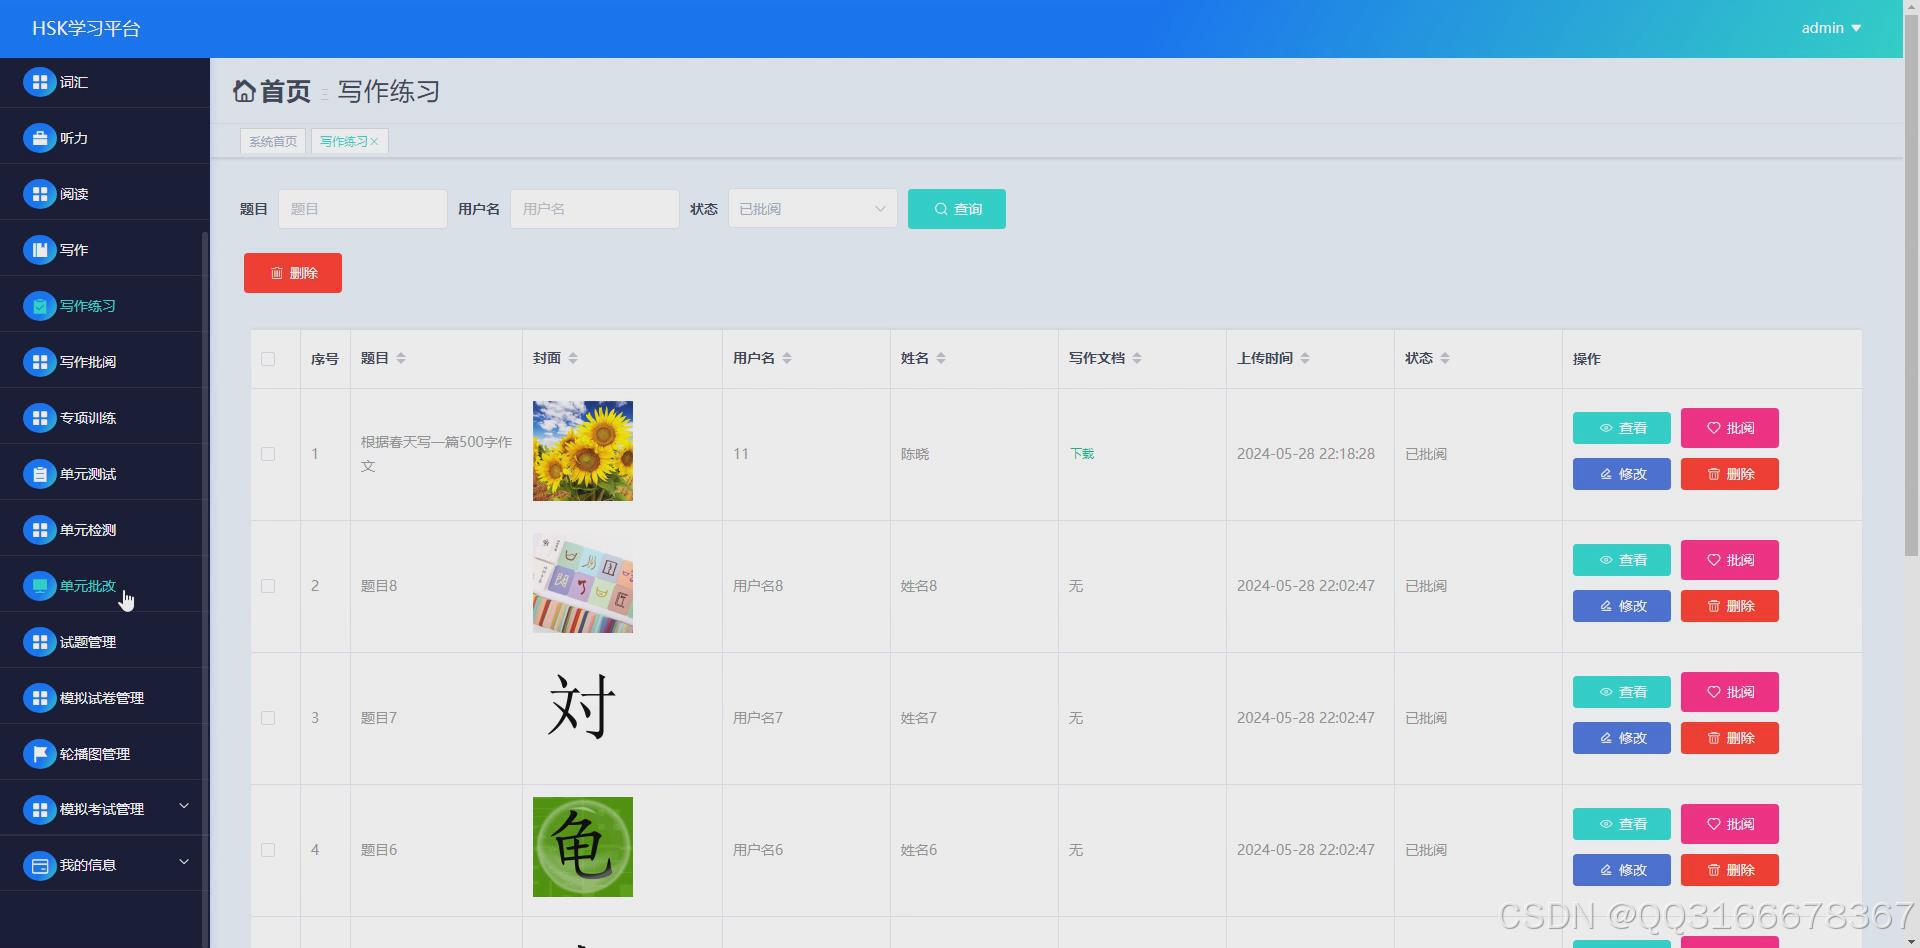This screenshot has width=1920, height=948.
Task: Open the 龟 character cover thumbnail
Action: (583, 847)
